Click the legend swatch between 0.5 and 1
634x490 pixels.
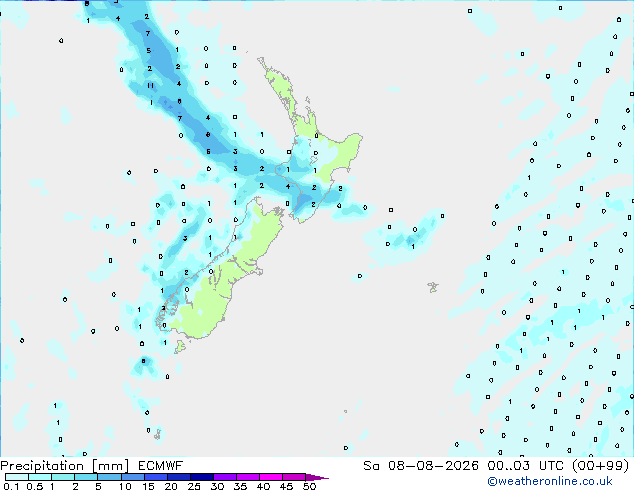tap(40, 477)
